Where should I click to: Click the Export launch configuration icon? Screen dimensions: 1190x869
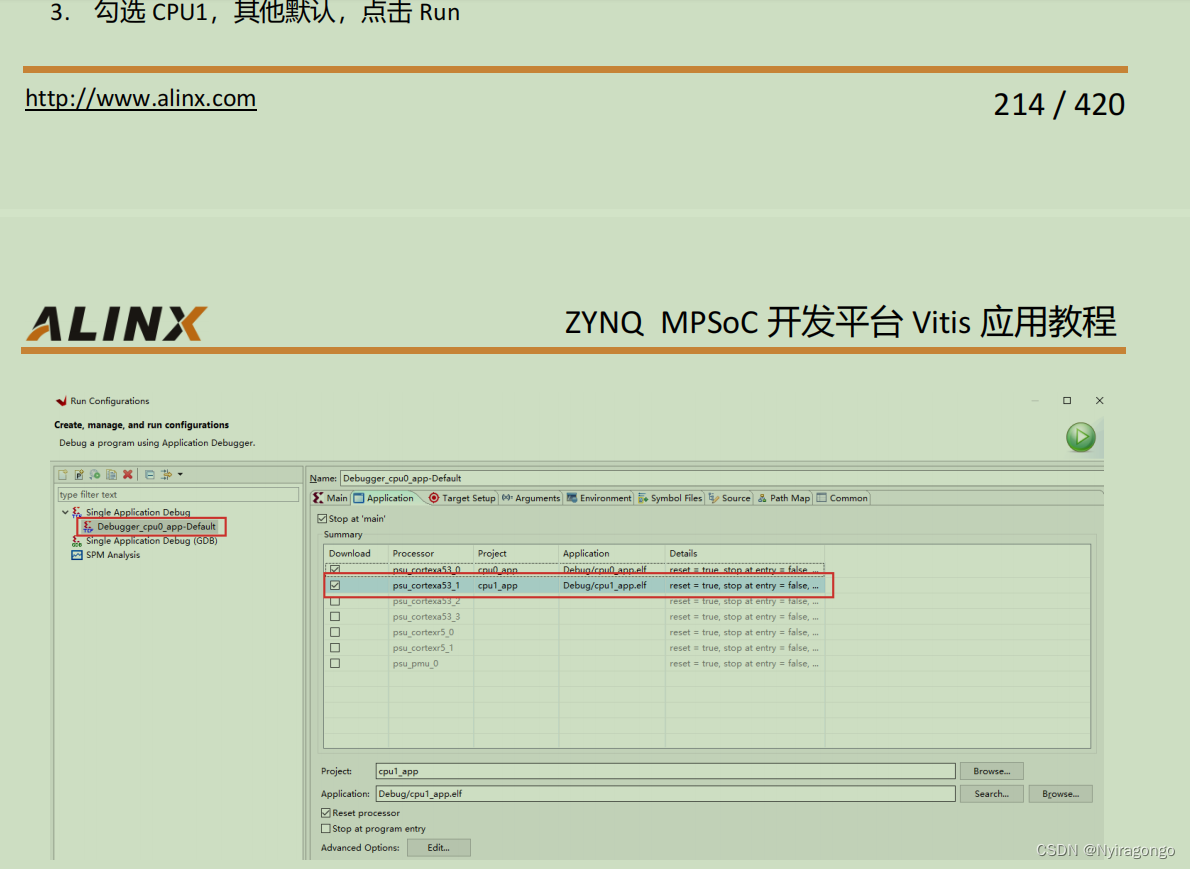95,474
